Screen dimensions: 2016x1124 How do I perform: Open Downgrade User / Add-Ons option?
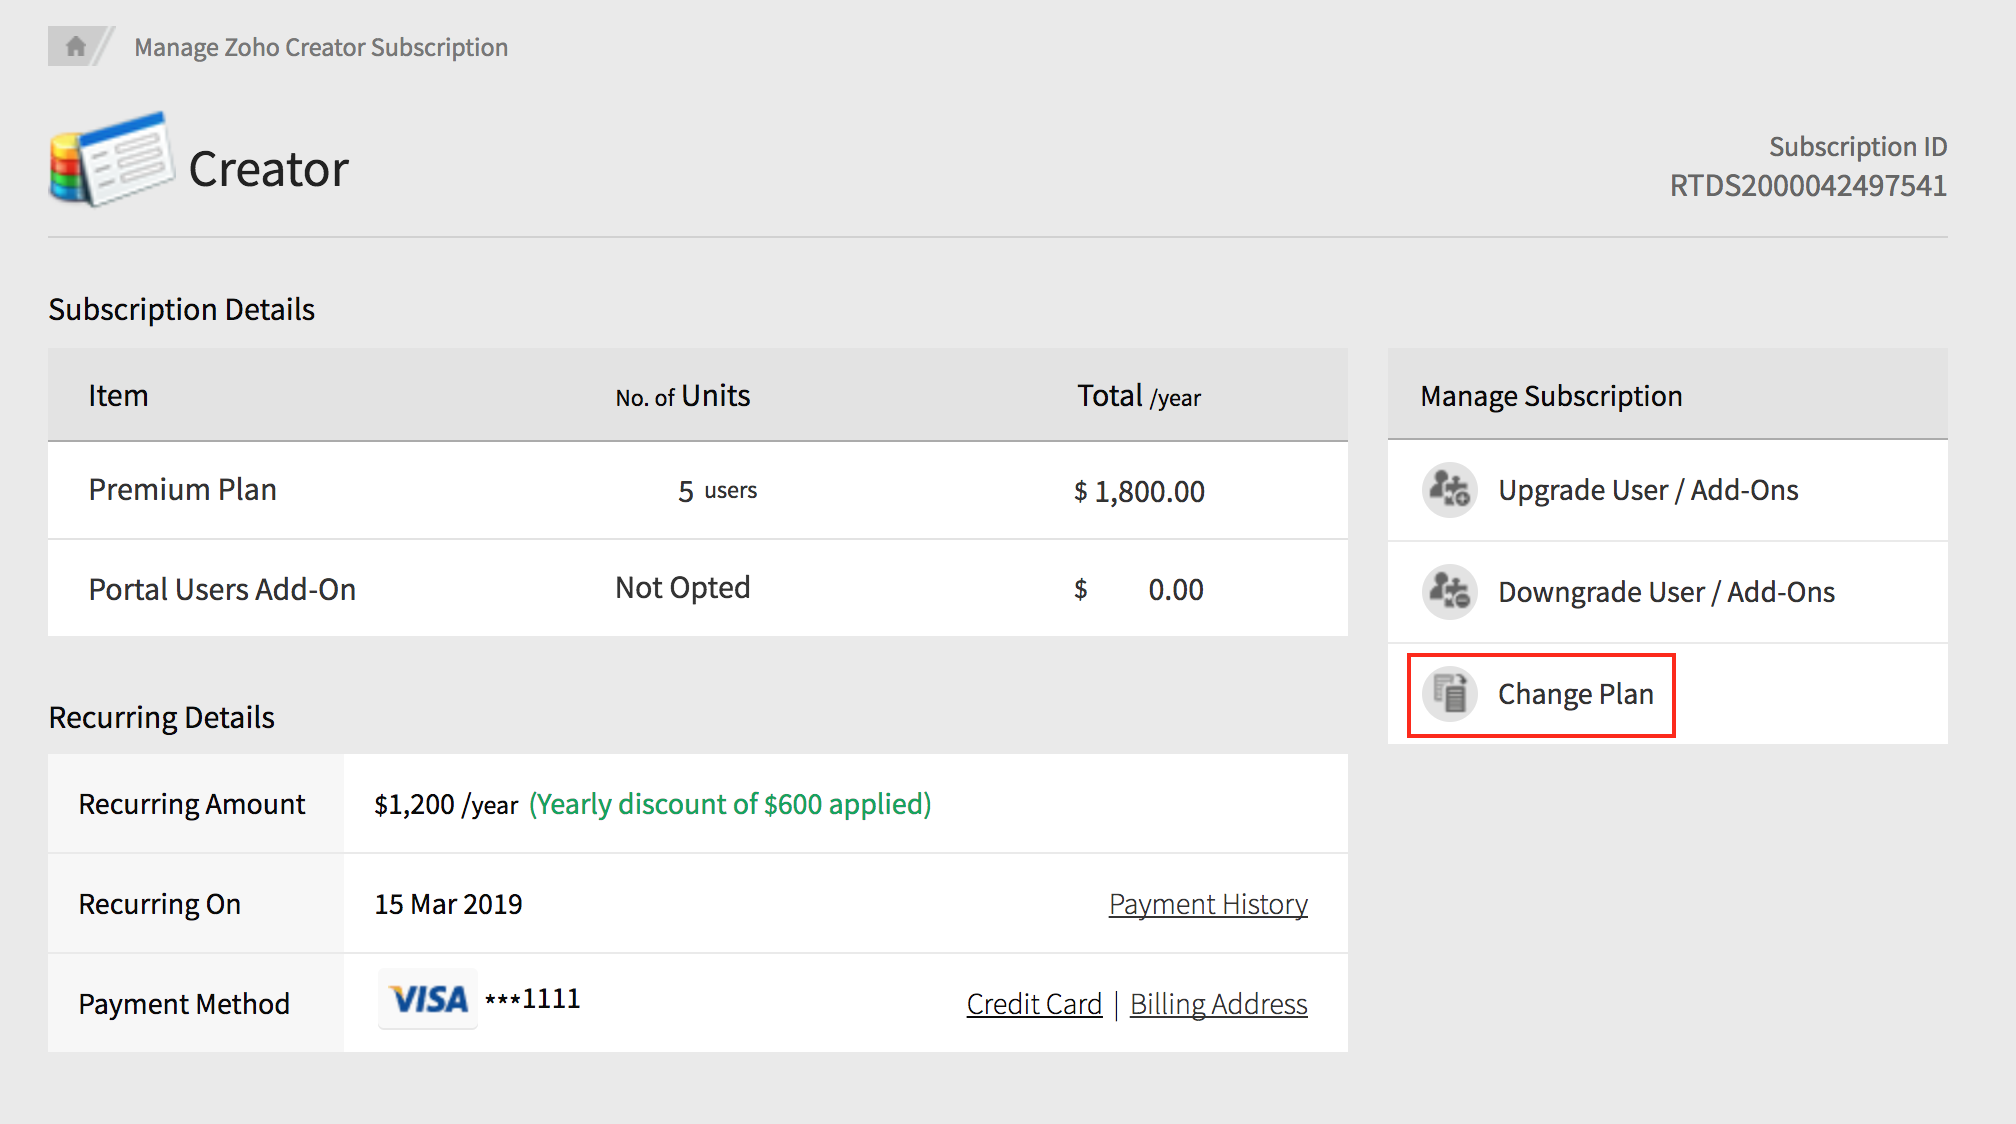(x=1666, y=592)
